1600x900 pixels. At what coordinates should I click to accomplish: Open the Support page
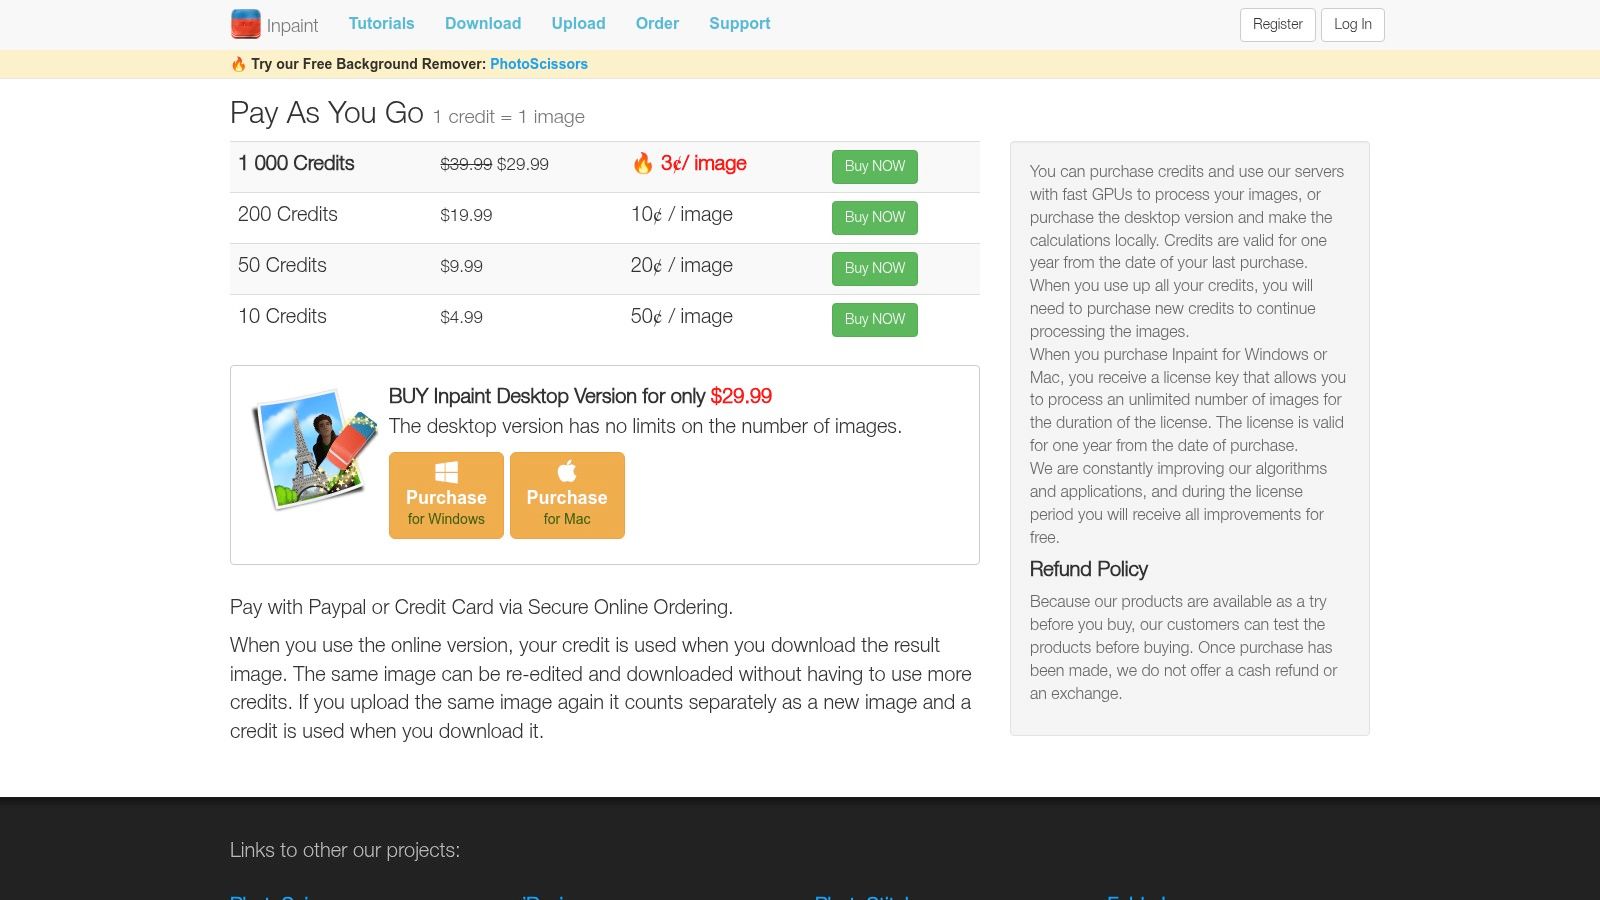pyautogui.click(x=739, y=24)
